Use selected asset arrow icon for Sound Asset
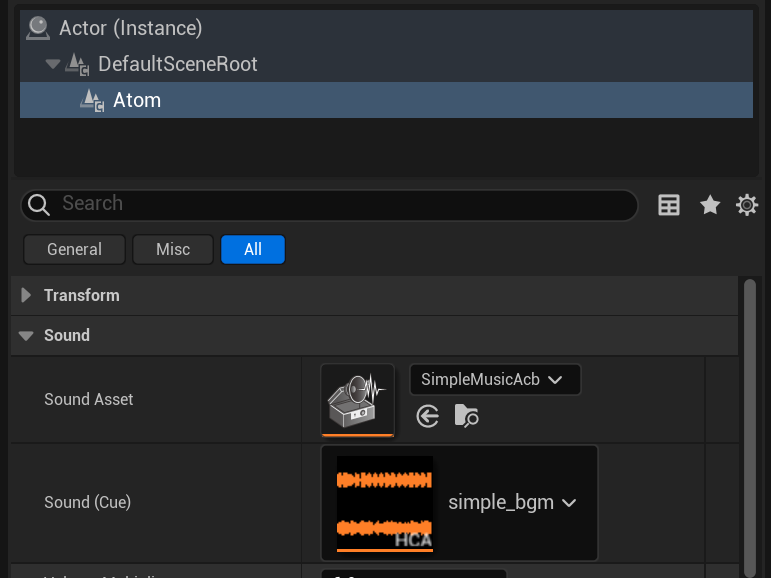The width and height of the screenshot is (771, 578). pos(427,416)
